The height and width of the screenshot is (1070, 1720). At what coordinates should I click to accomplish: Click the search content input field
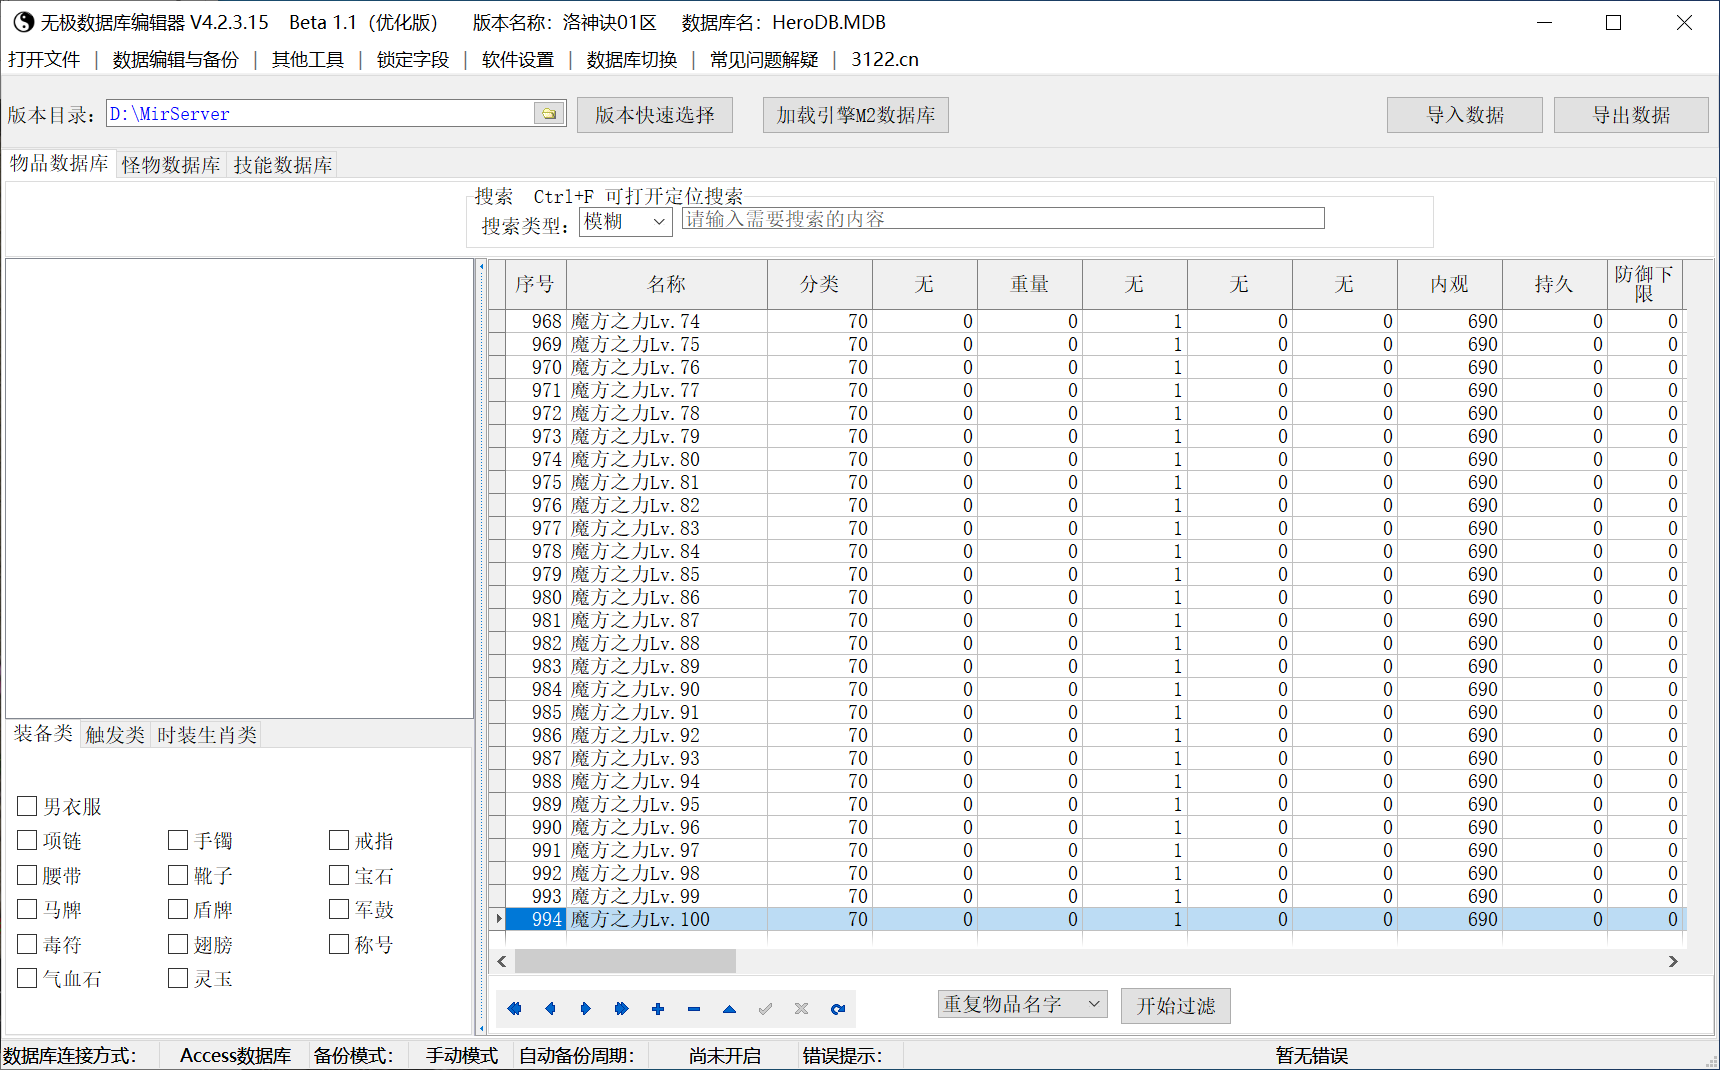coord(1003,219)
